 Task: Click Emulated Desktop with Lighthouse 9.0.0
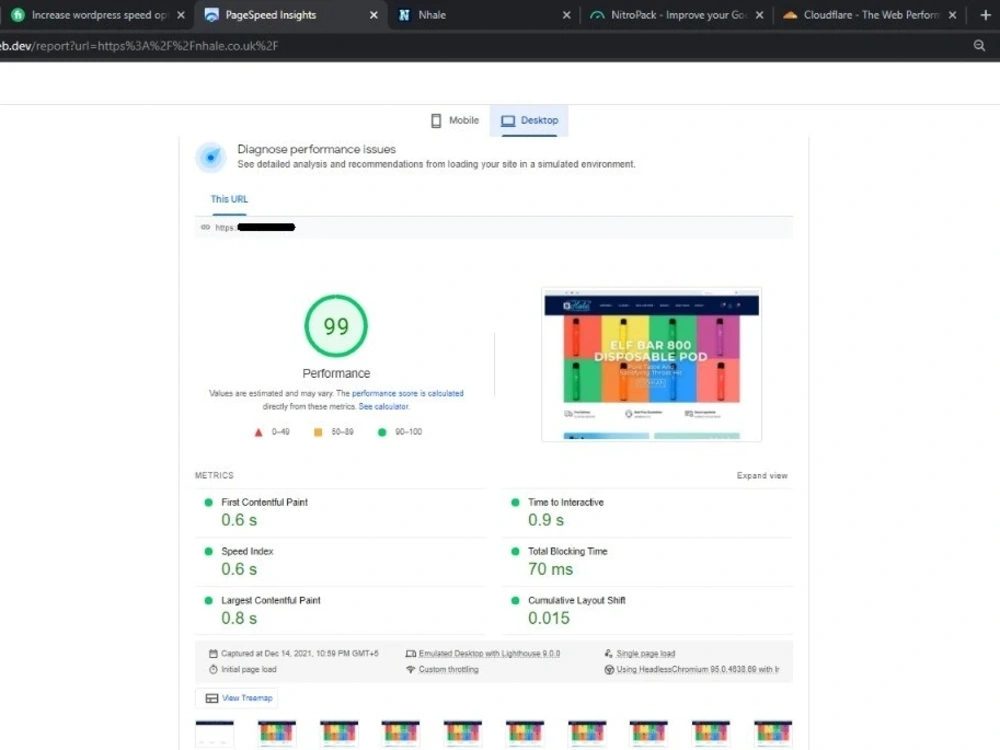coord(489,654)
